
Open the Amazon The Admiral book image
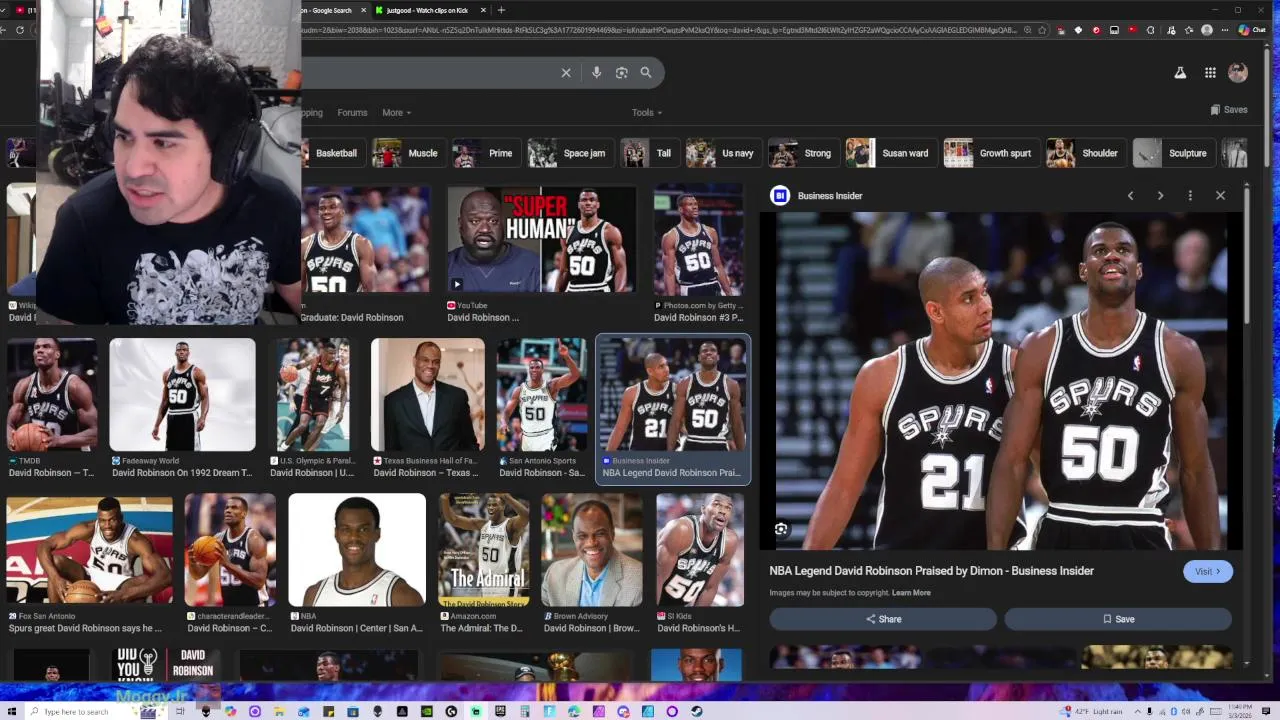coord(484,550)
